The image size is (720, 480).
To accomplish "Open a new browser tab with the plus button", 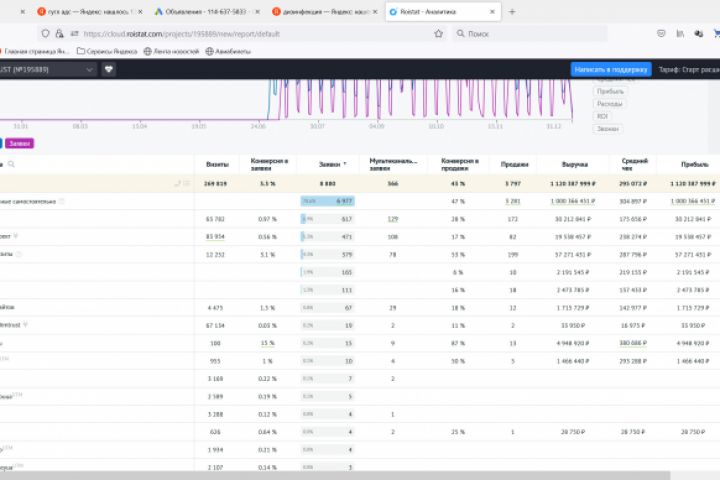I will pyautogui.click(x=513, y=12).
